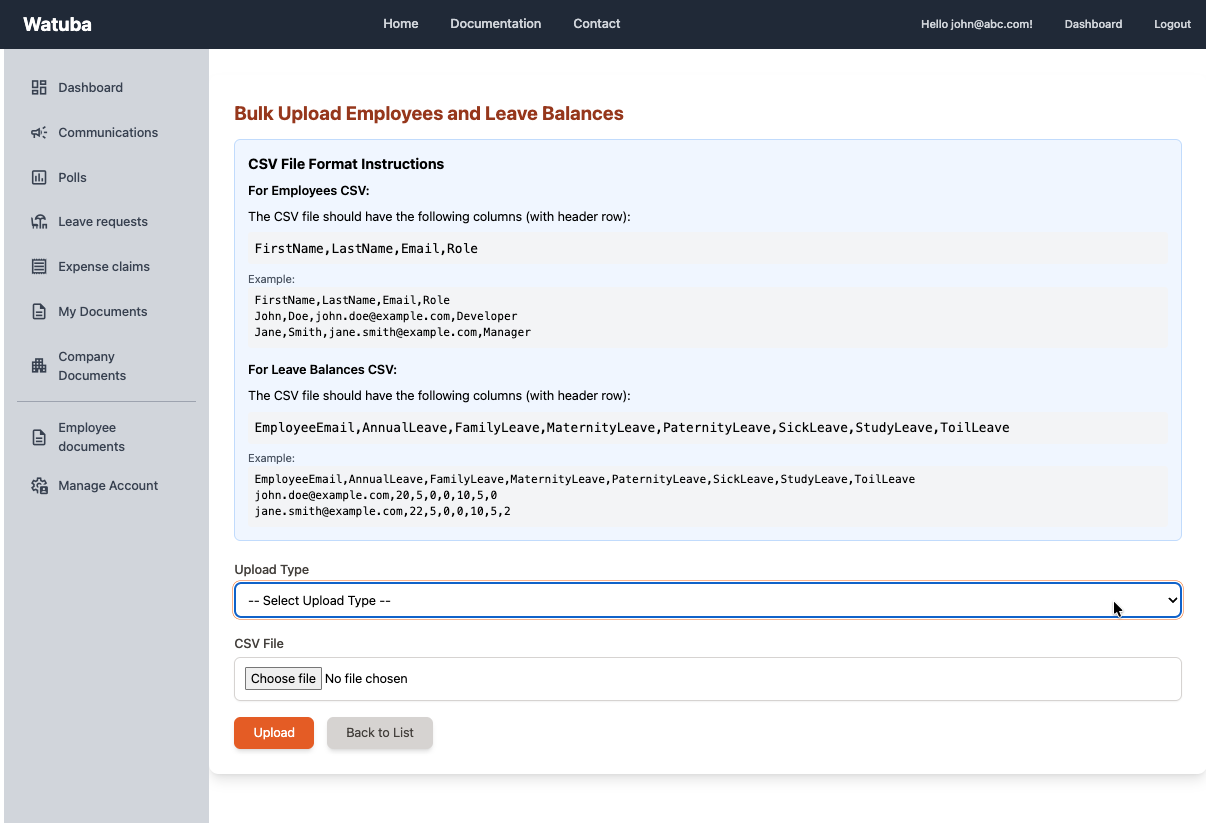The width and height of the screenshot is (1206, 823).
Task: Open Contact in top navigation
Action: coord(597,24)
